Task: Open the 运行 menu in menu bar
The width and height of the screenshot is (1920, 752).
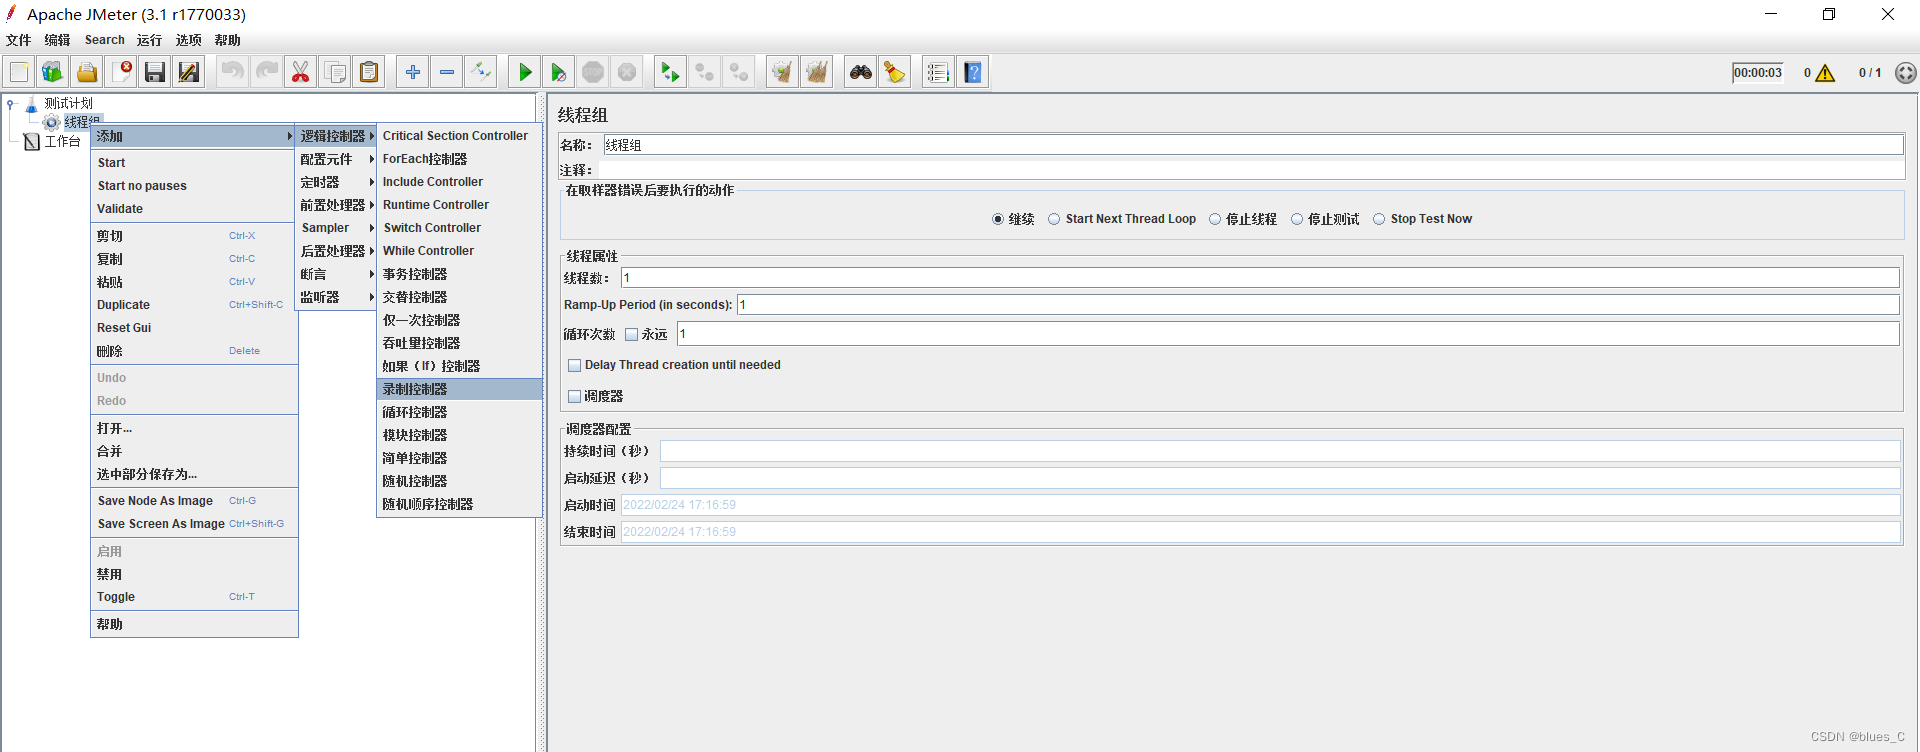Action: 149,40
